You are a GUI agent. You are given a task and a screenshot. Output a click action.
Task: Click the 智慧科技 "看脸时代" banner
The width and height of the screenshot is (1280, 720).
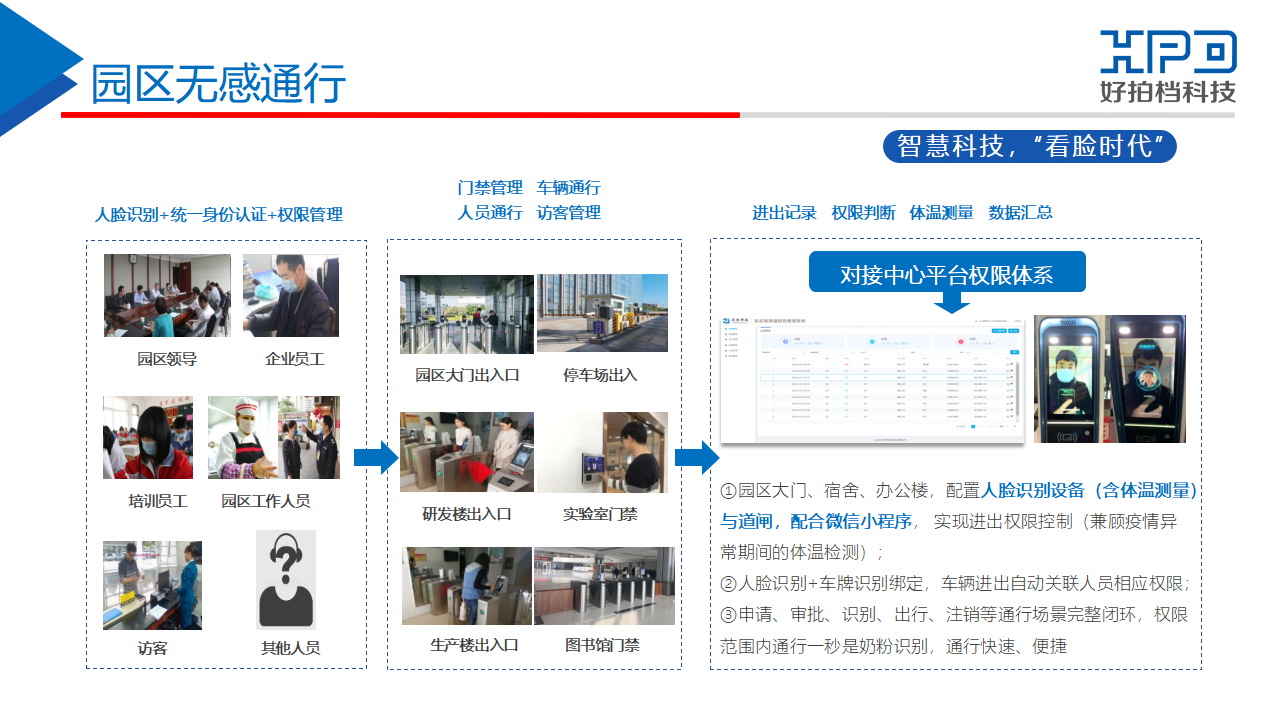coord(1029,146)
